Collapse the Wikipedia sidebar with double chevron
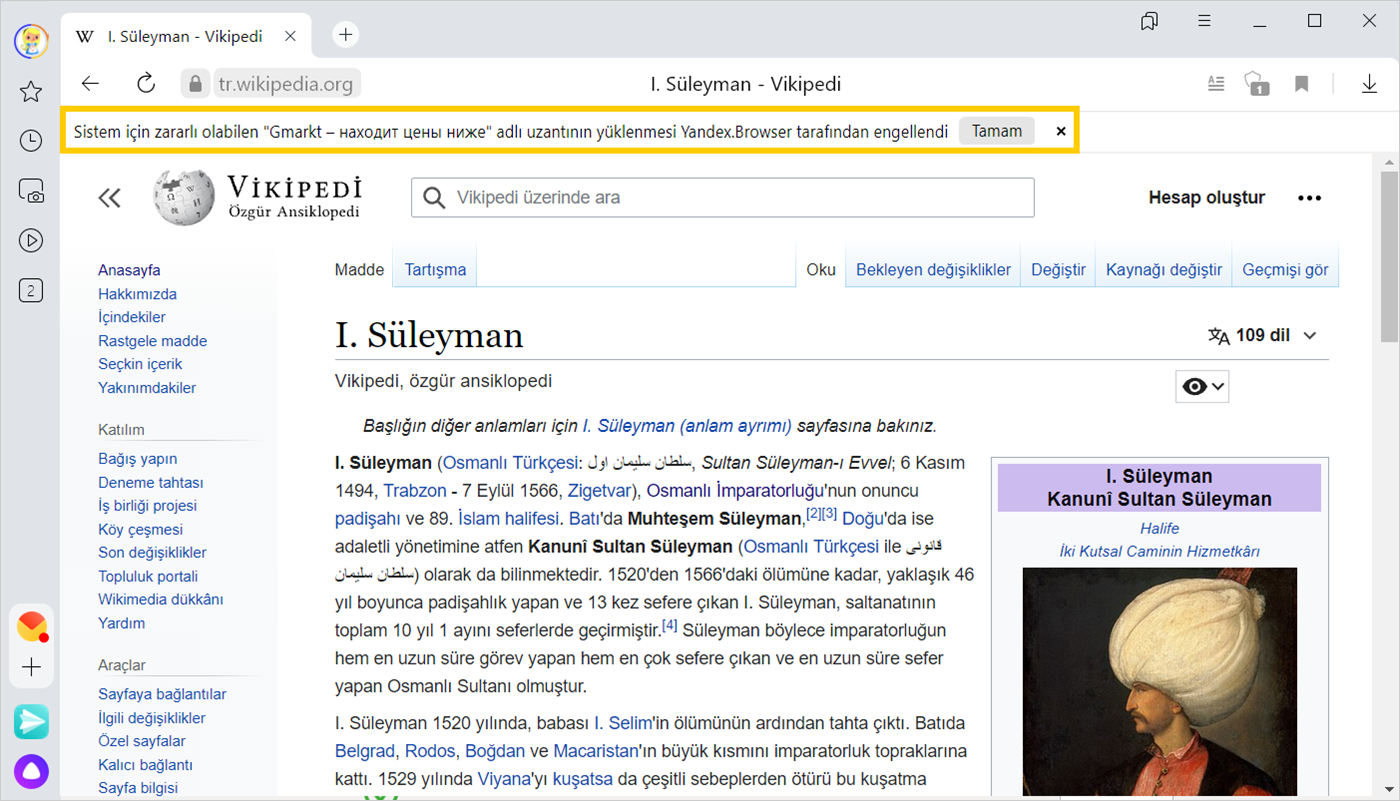1400x801 pixels. (x=109, y=198)
